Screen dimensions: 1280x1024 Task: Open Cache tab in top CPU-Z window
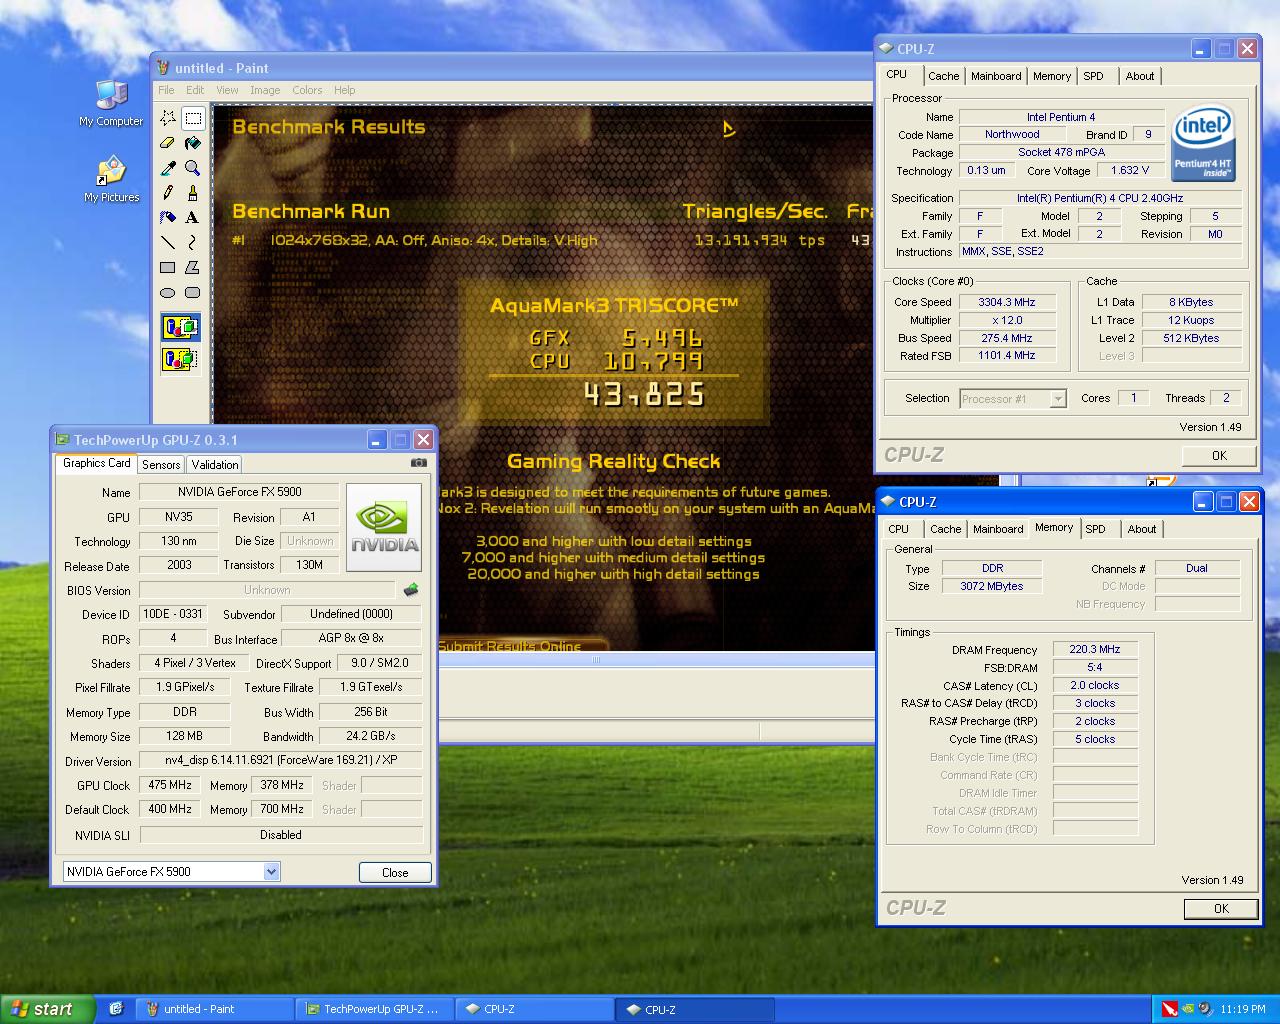[x=943, y=76]
